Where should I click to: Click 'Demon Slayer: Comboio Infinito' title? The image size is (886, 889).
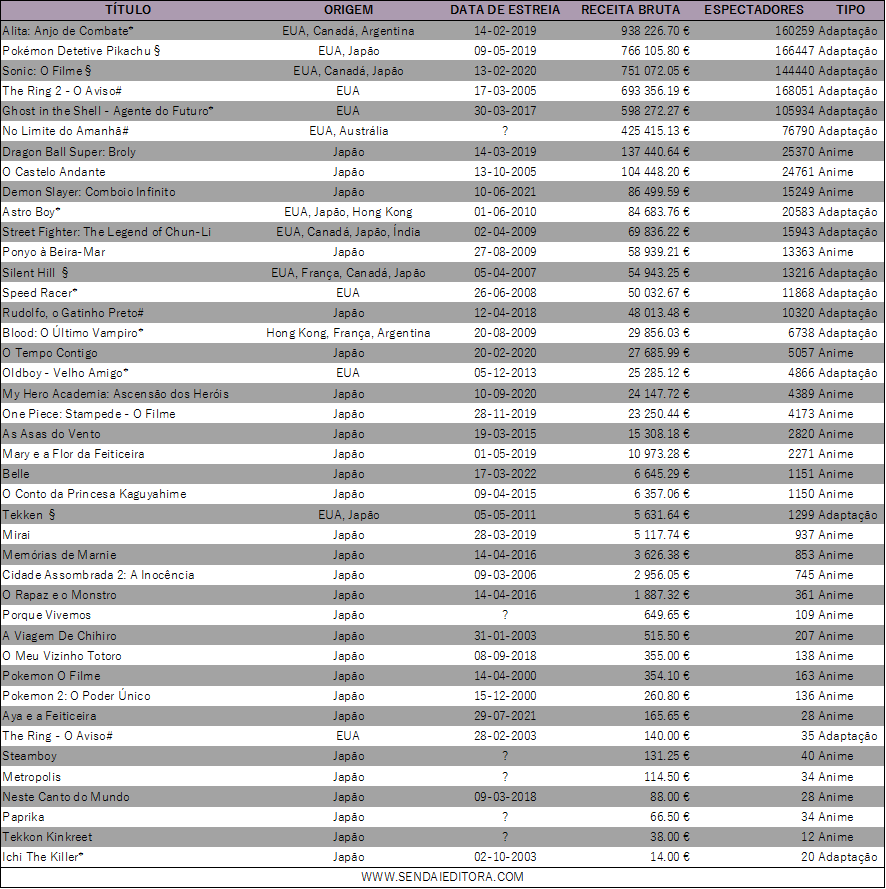pos(89,192)
